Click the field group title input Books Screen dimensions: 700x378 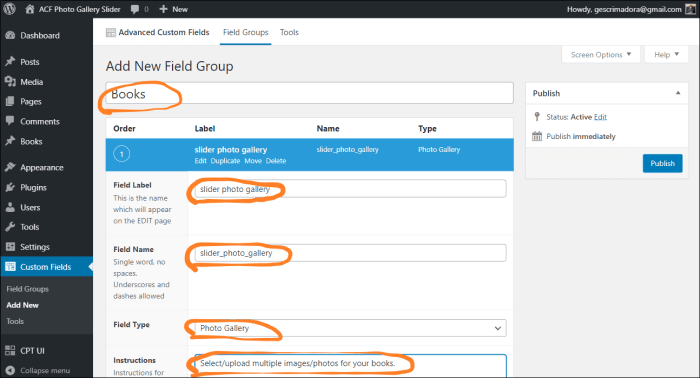309,94
